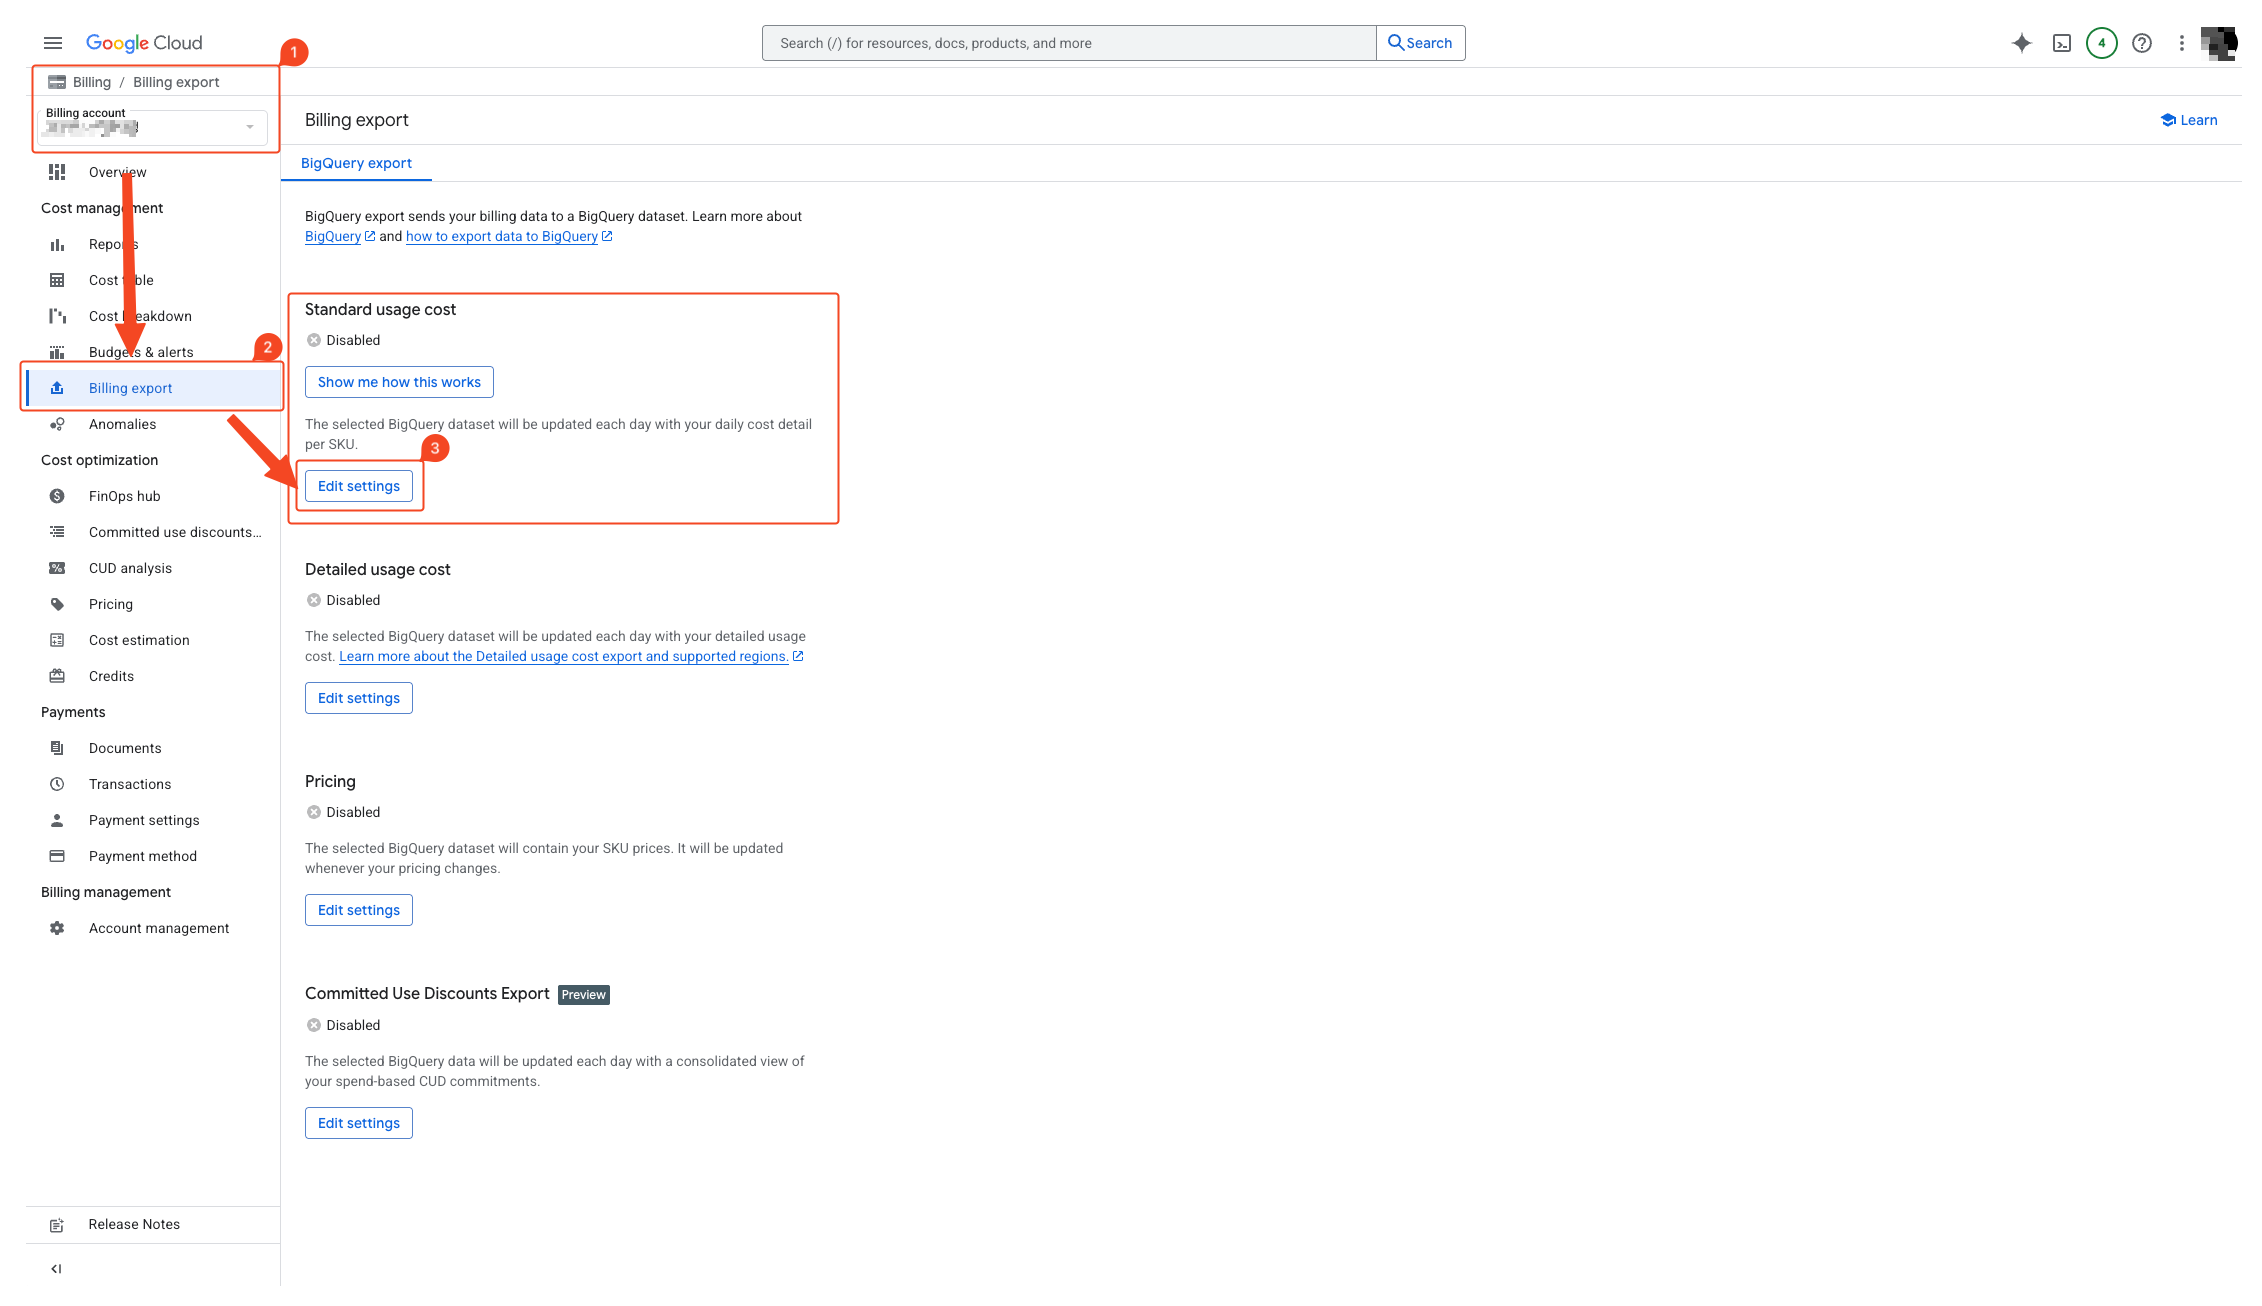Click the Preview badge
The width and height of the screenshot is (2262, 1306).
pos(584,995)
